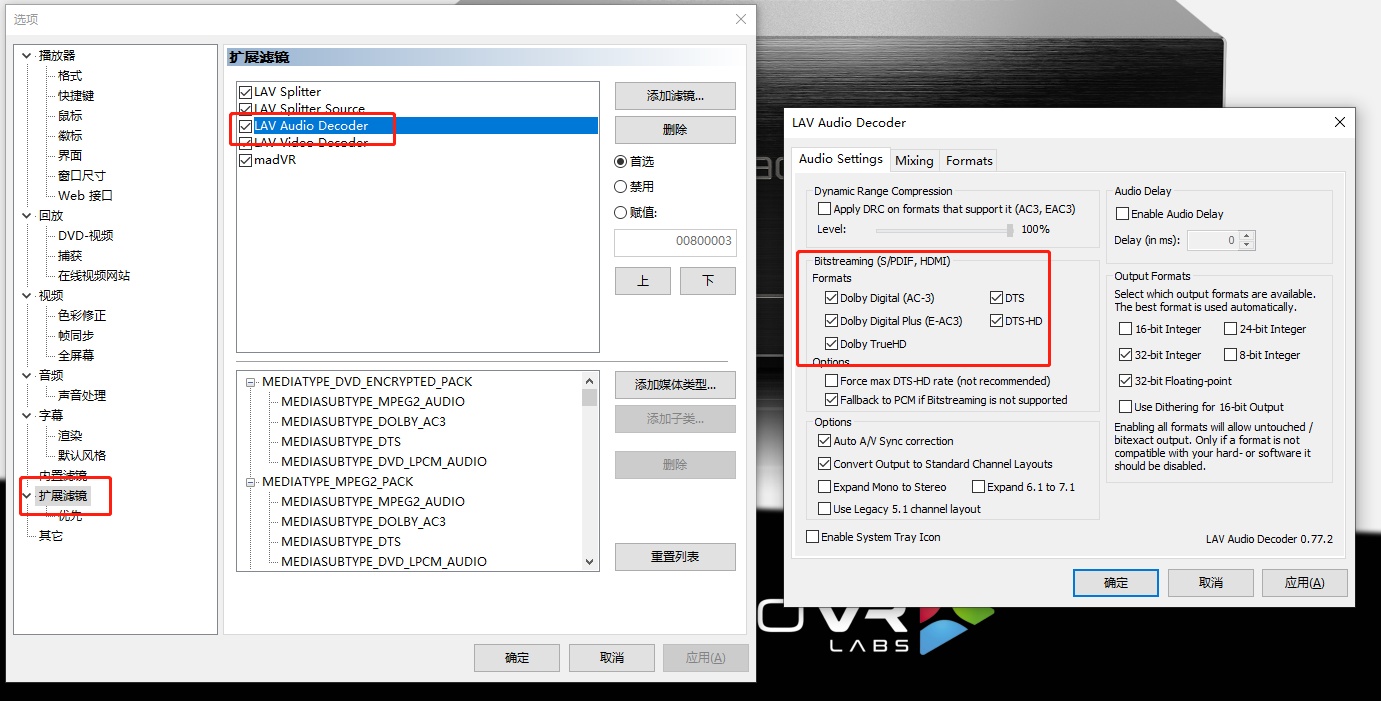Viewport: 1381px width, 701px height.
Task: Uncheck the madVR filter
Action: pyautogui.click(x=246, y=160)
